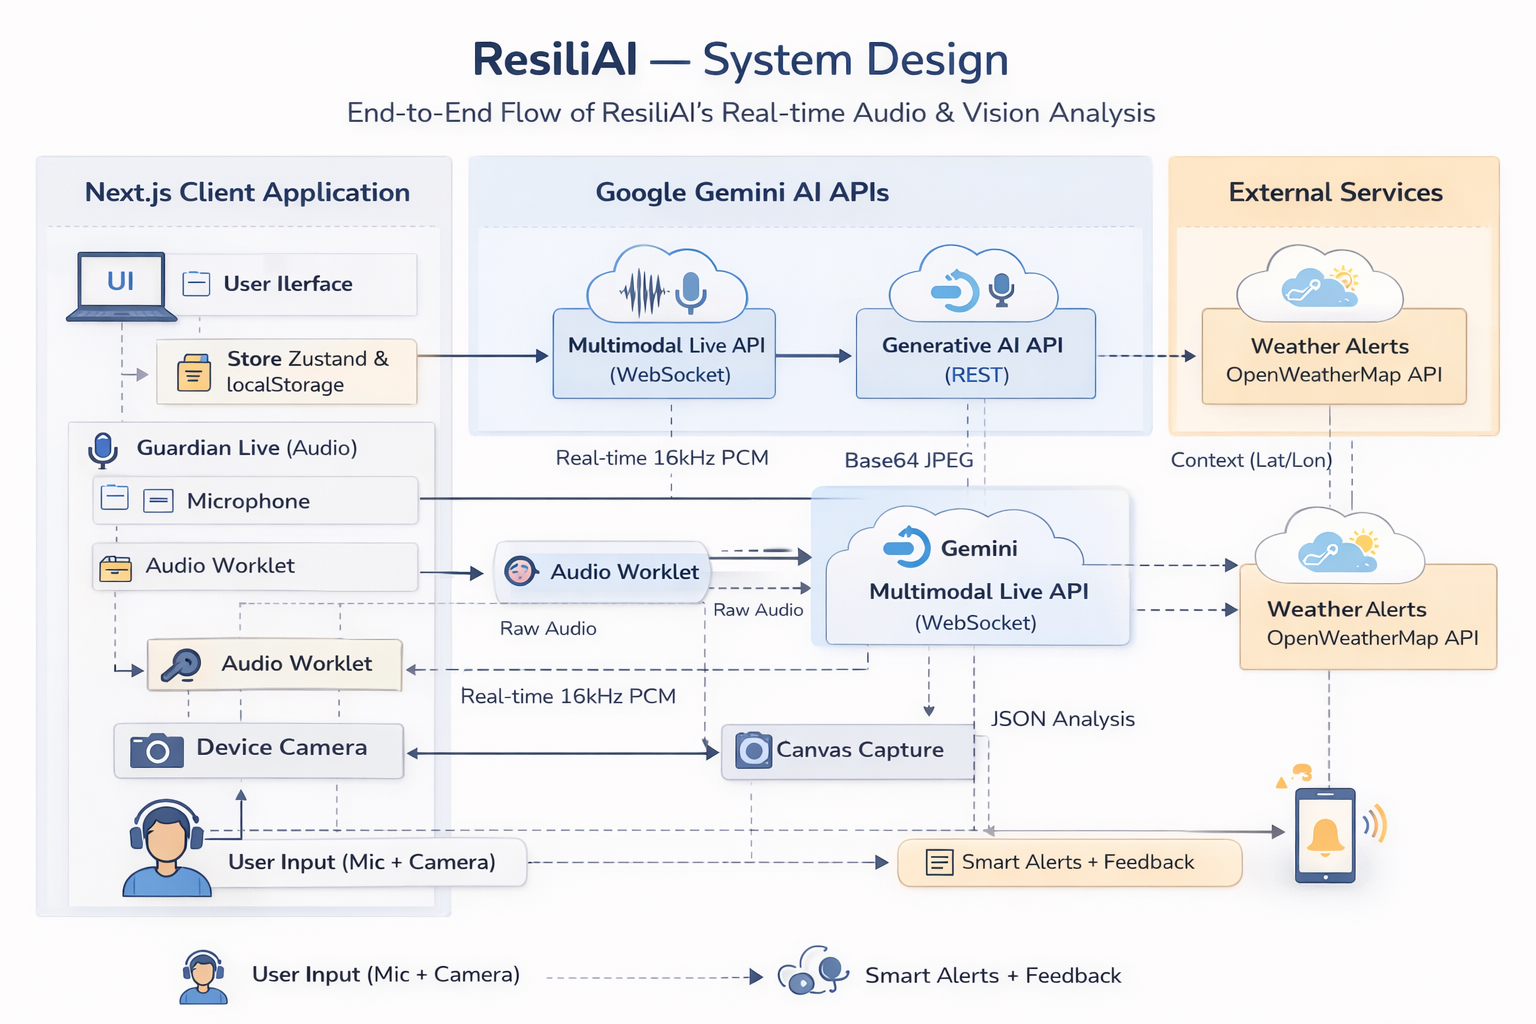Click the ResiliAI — System Design title
The height and width of the screenshot is (1024, 1536).
click(x=740, y=60)
